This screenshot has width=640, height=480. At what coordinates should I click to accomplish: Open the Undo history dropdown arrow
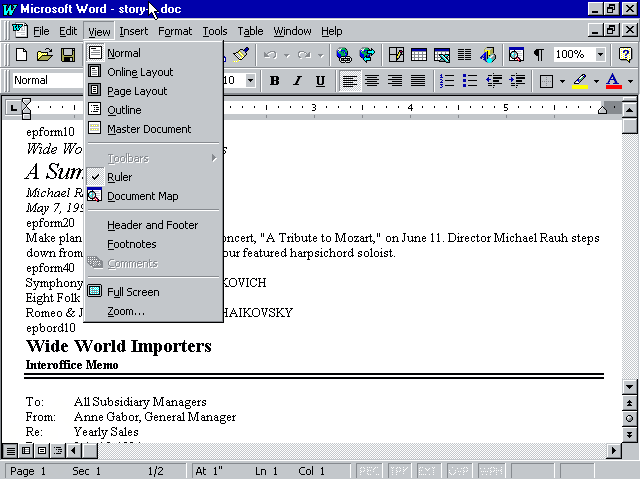click(287, 55)
